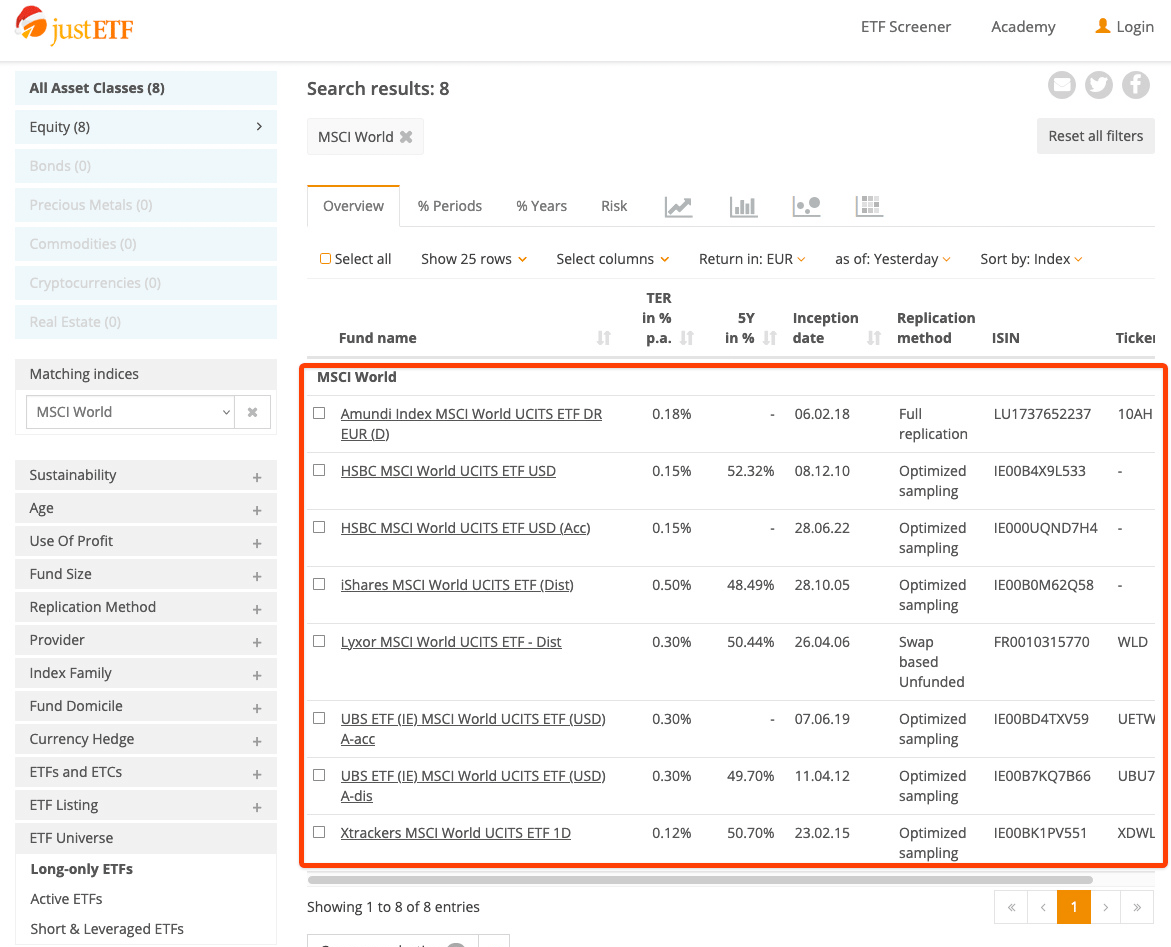Share results via email icon
The image size is (1171, 947).
click(1061, 86)
